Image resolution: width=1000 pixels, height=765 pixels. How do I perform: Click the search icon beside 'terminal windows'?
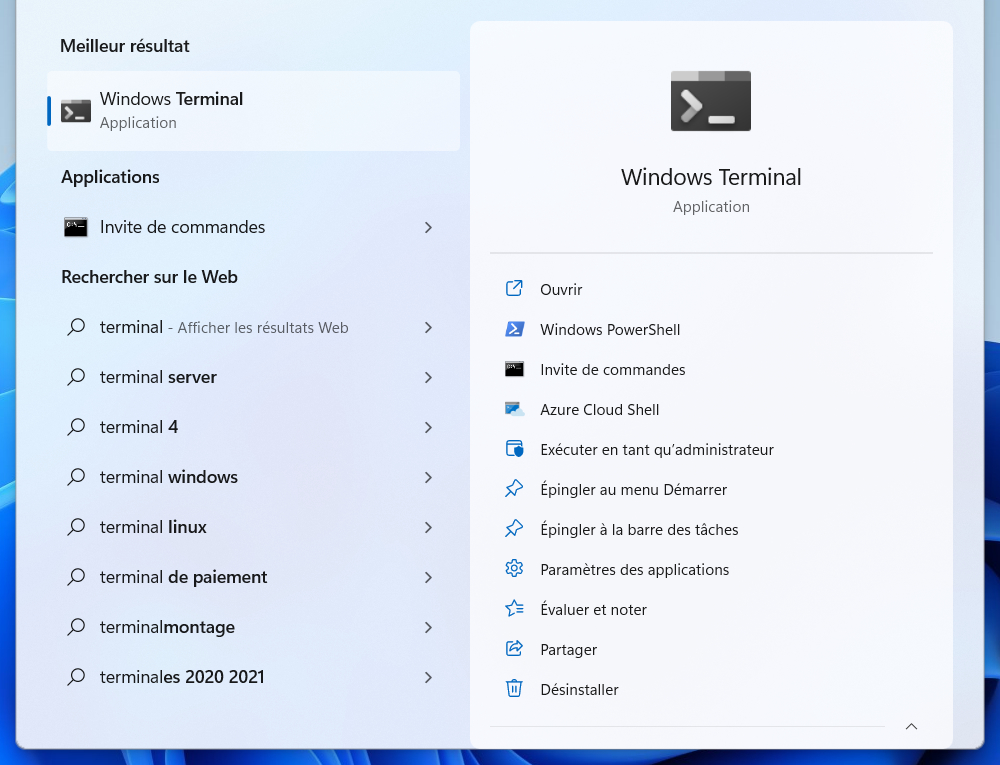point(76,477)
